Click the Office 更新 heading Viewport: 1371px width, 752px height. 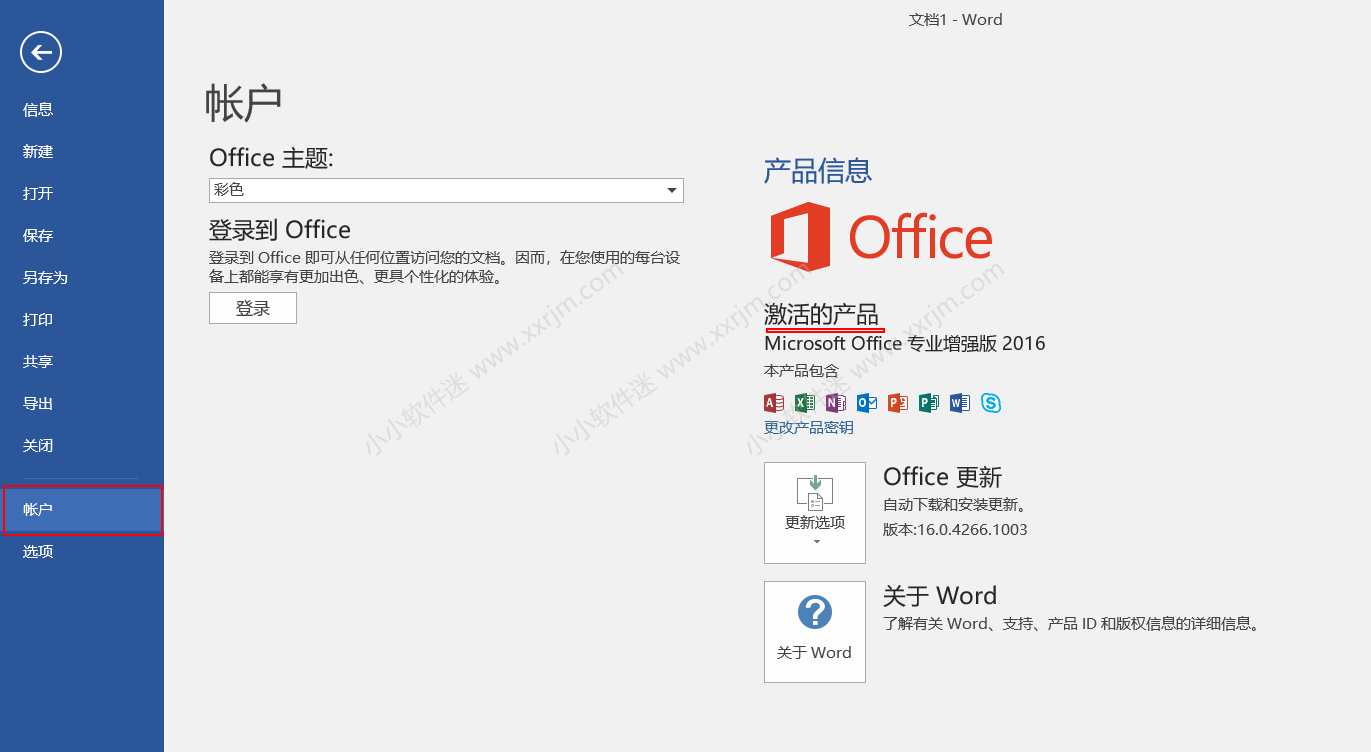pyautogui.click(x=942, y=477)
